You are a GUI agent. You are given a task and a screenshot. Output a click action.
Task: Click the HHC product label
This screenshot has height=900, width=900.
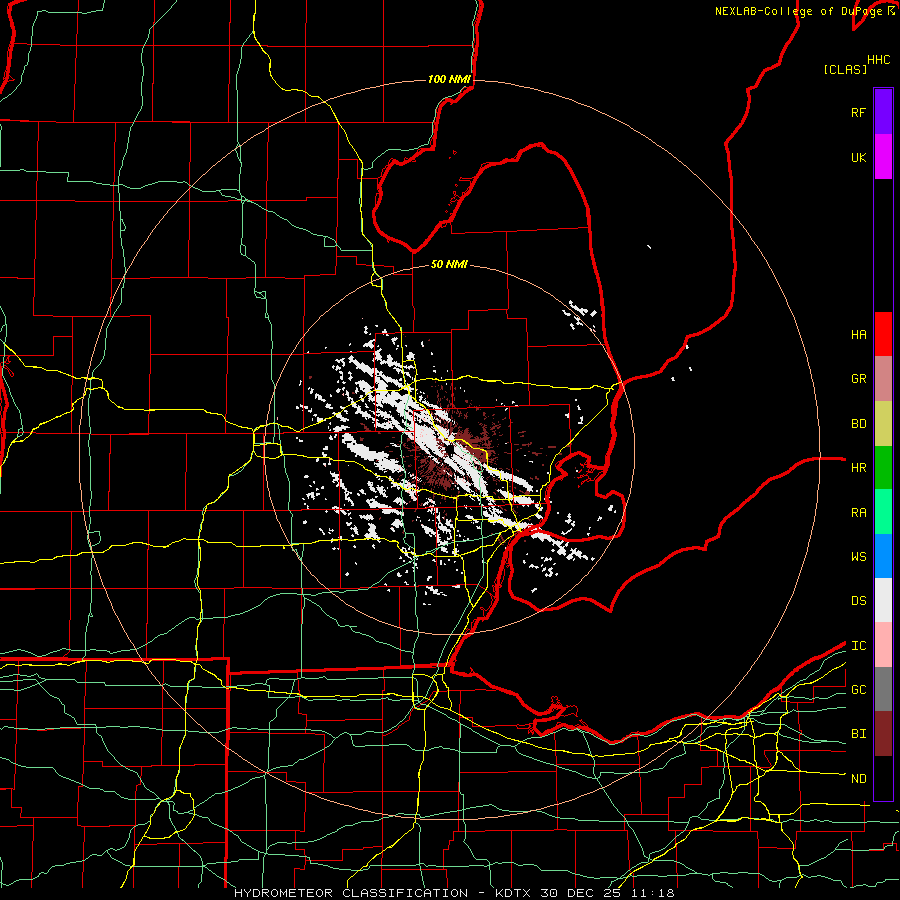pyautogui.click(x=879, y=60)
